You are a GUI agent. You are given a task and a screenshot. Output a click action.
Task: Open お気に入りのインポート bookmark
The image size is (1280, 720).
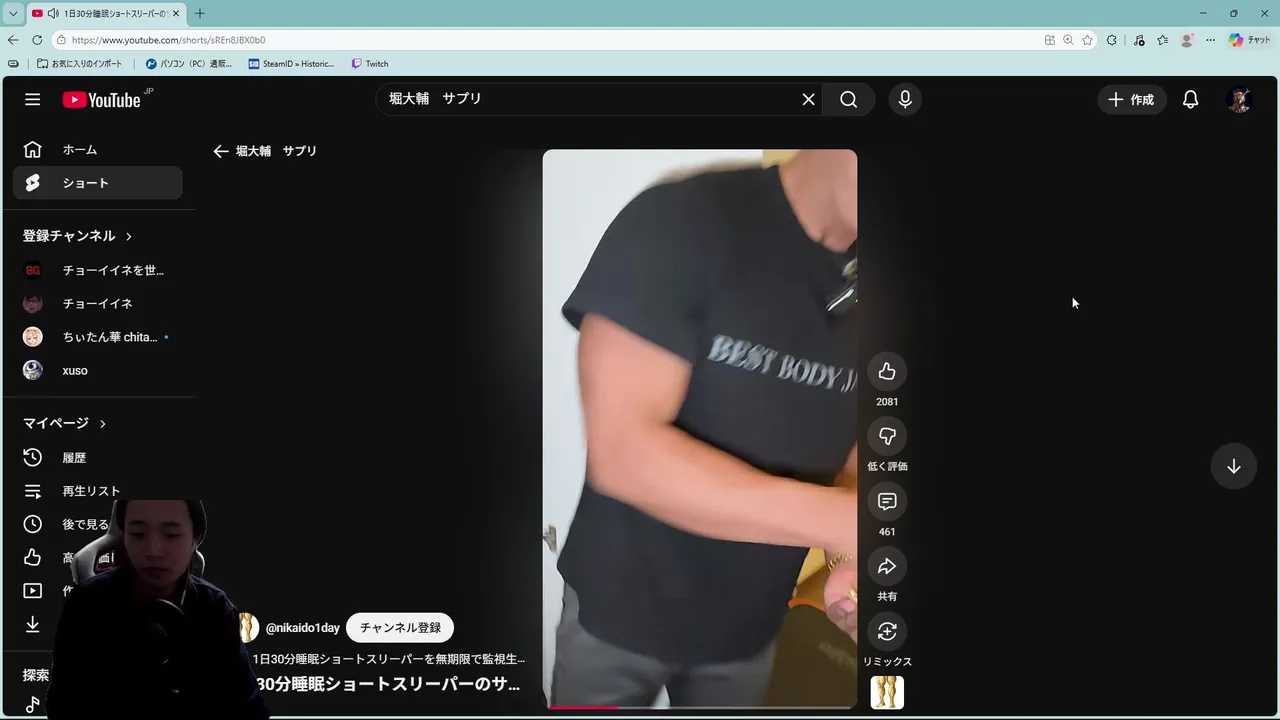point(80,64)
